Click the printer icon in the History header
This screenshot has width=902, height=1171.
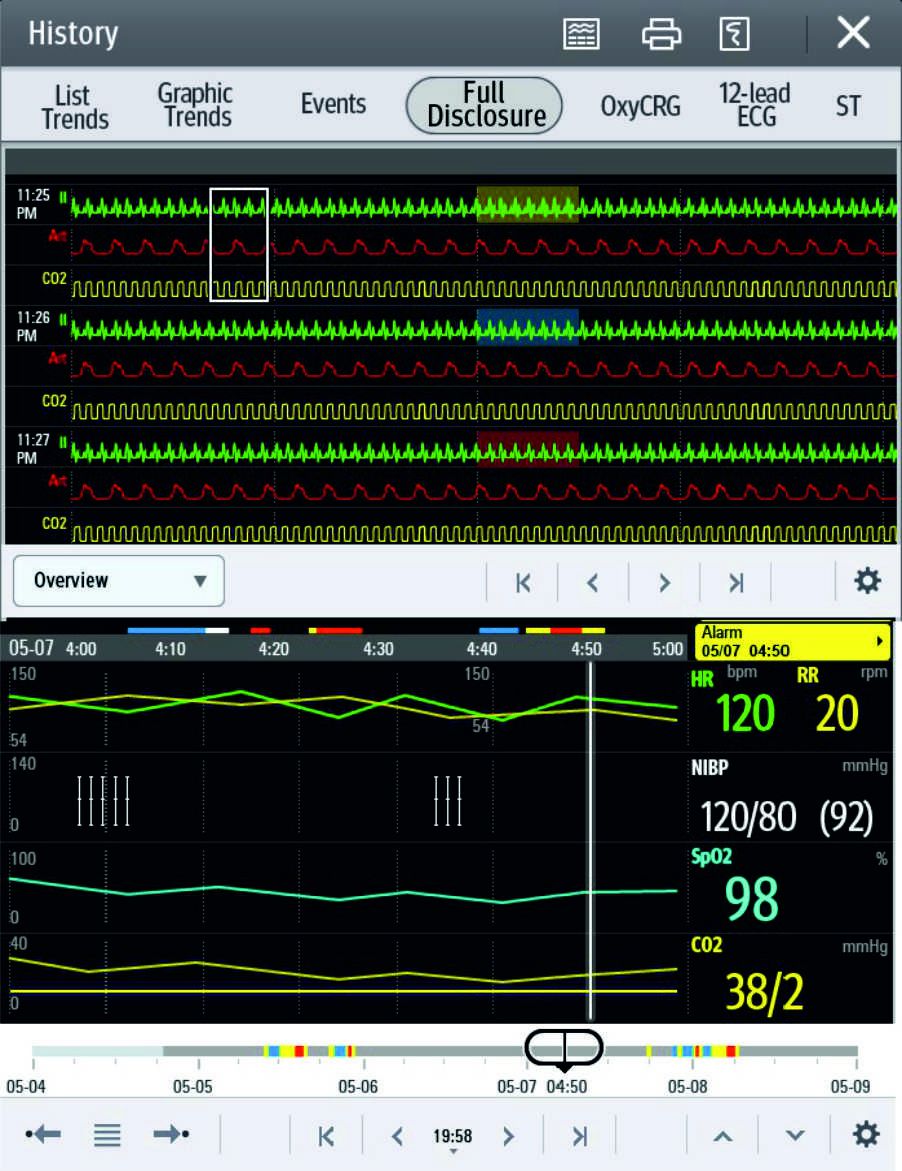pos(661,34)
